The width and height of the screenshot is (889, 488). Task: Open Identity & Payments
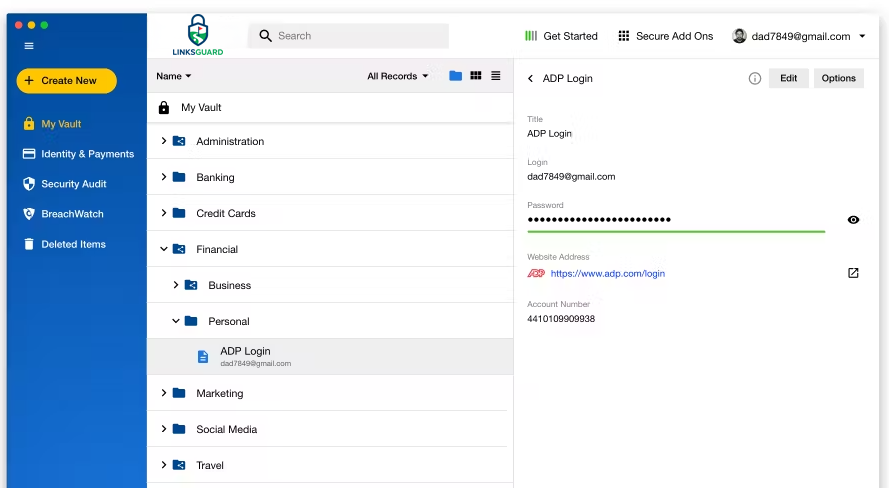click(87, 154)
